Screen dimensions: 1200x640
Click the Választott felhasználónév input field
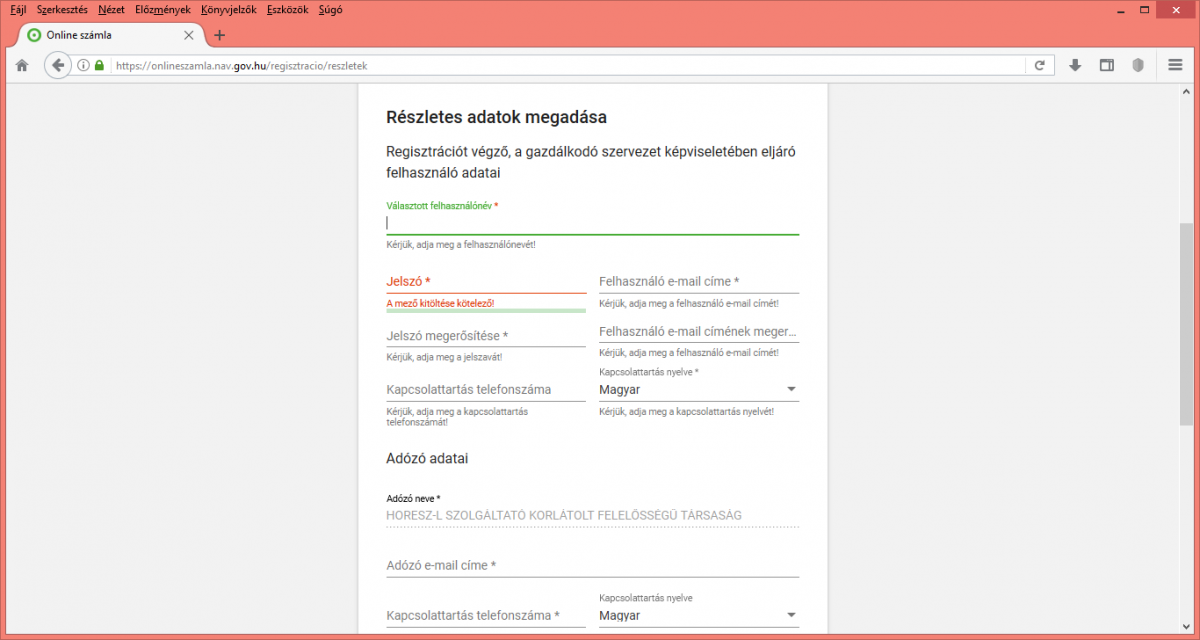[592, 223]
